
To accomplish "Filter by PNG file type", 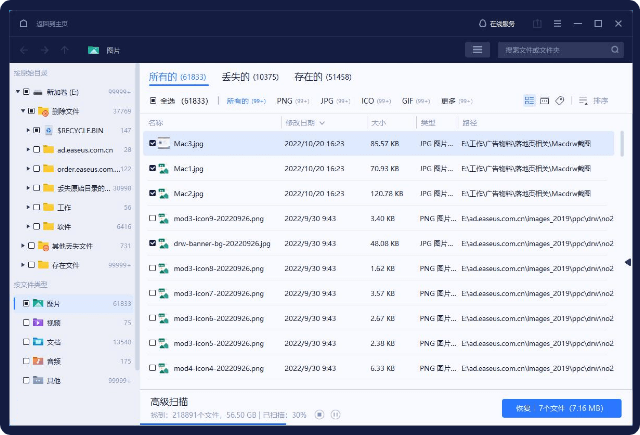I will [x=291, y=101].
